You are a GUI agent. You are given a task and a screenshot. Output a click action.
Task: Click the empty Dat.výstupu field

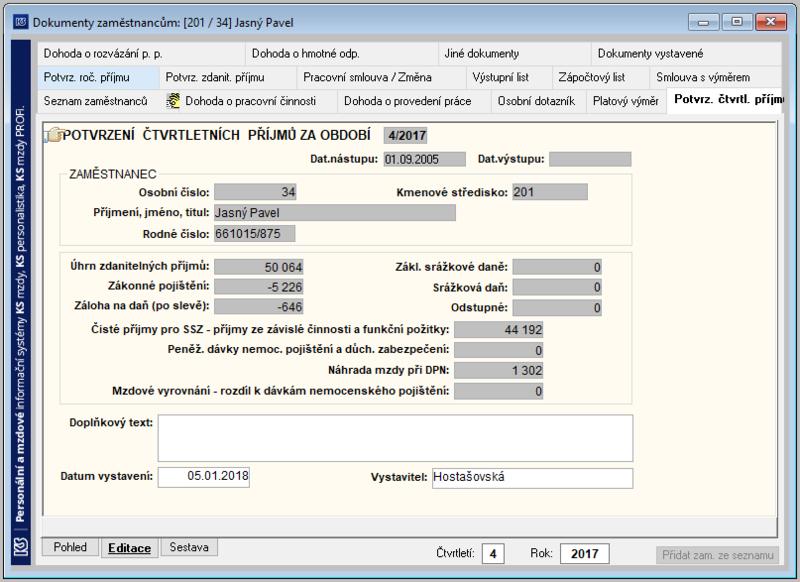590,159
